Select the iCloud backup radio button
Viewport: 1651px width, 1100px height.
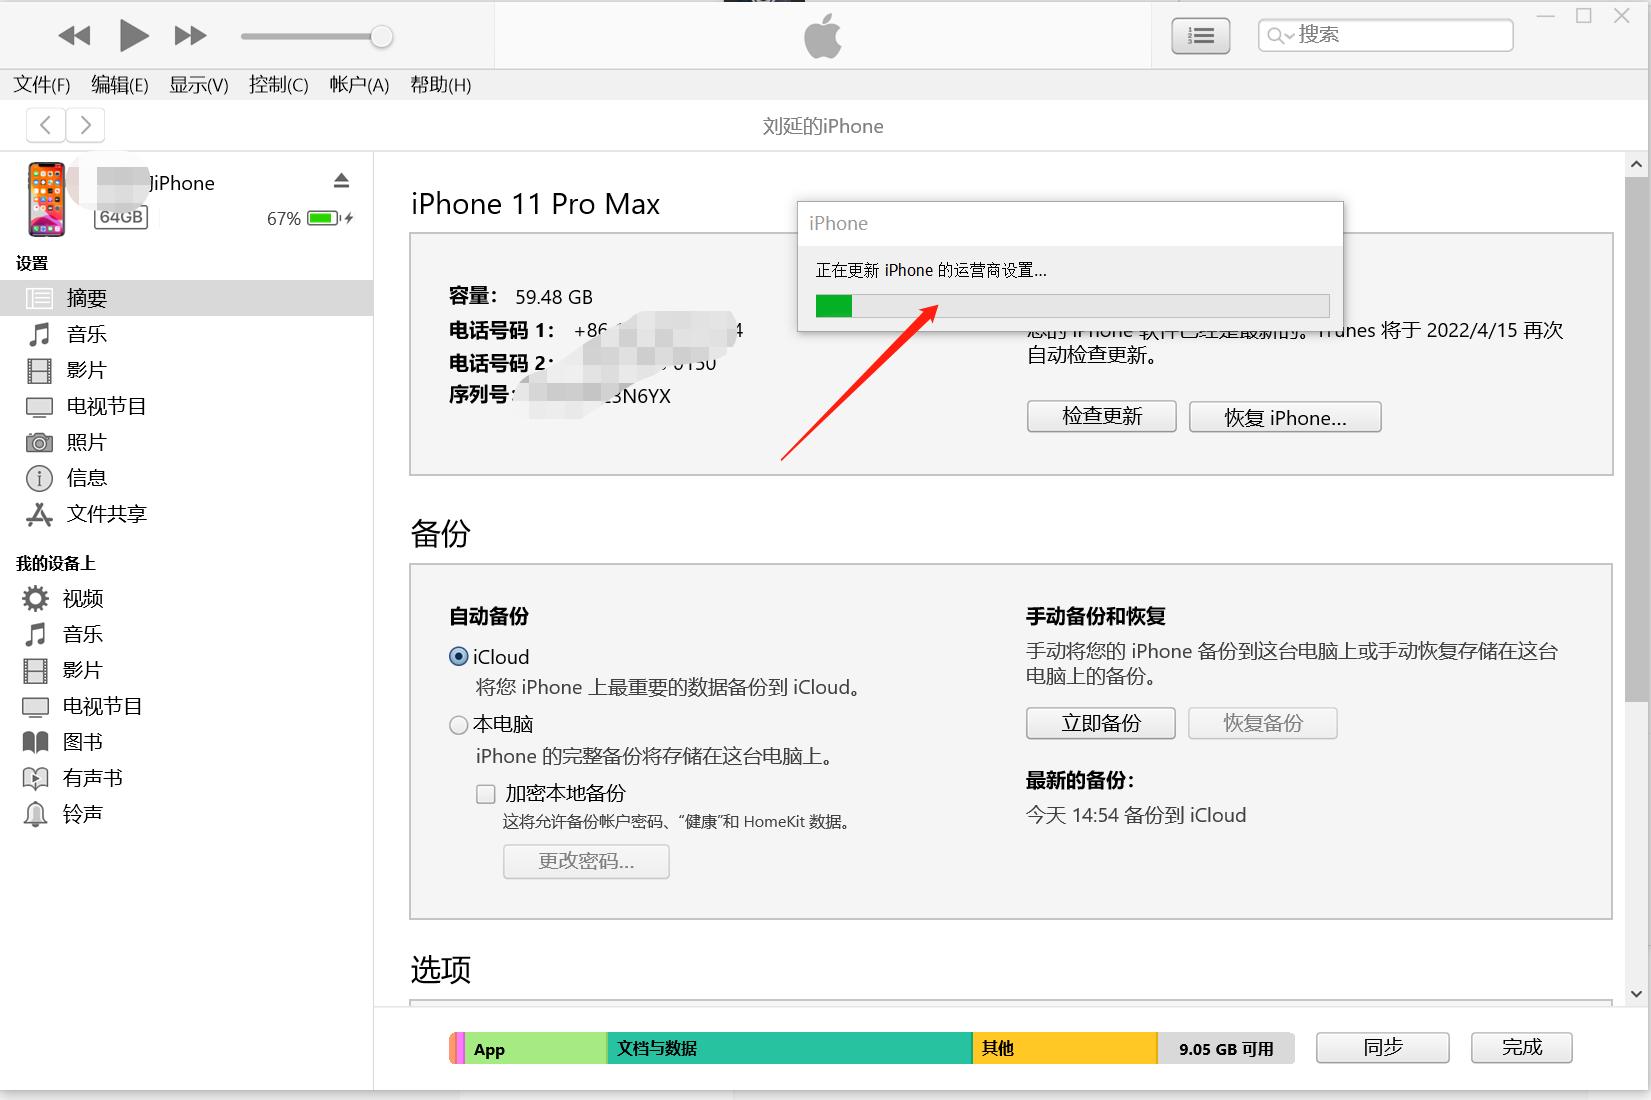click(458, 657)
